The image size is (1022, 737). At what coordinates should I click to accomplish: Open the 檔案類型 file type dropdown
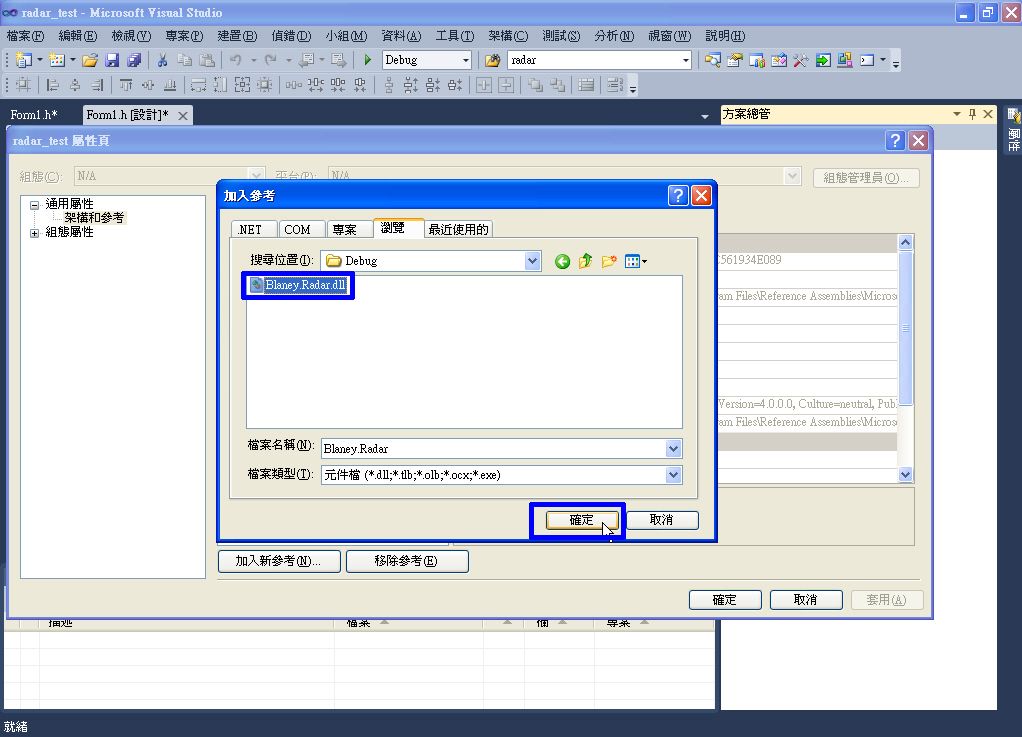[x=675, y=474]
